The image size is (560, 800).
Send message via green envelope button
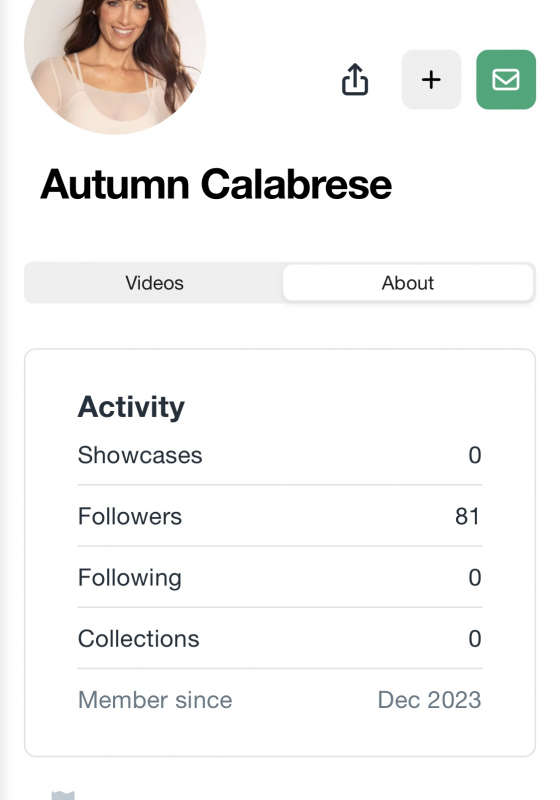506,80
